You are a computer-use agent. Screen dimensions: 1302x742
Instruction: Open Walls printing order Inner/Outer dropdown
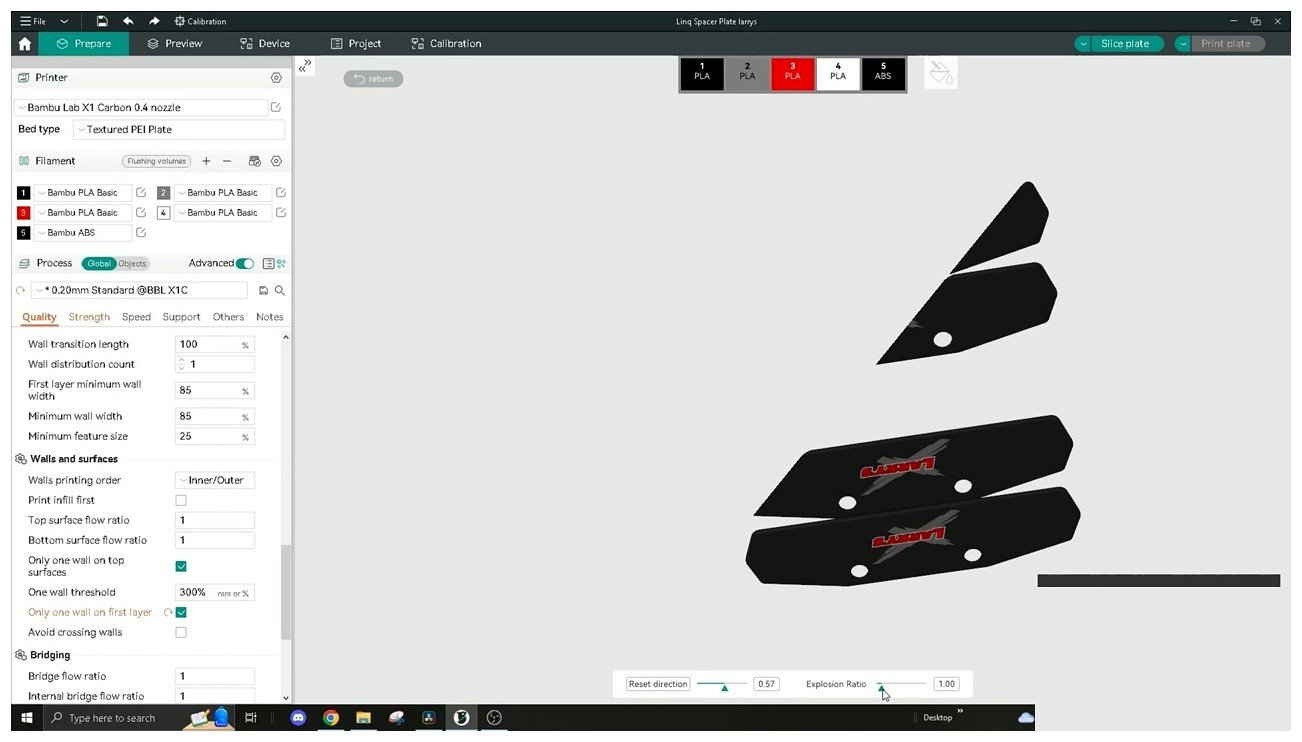point(215,480)
